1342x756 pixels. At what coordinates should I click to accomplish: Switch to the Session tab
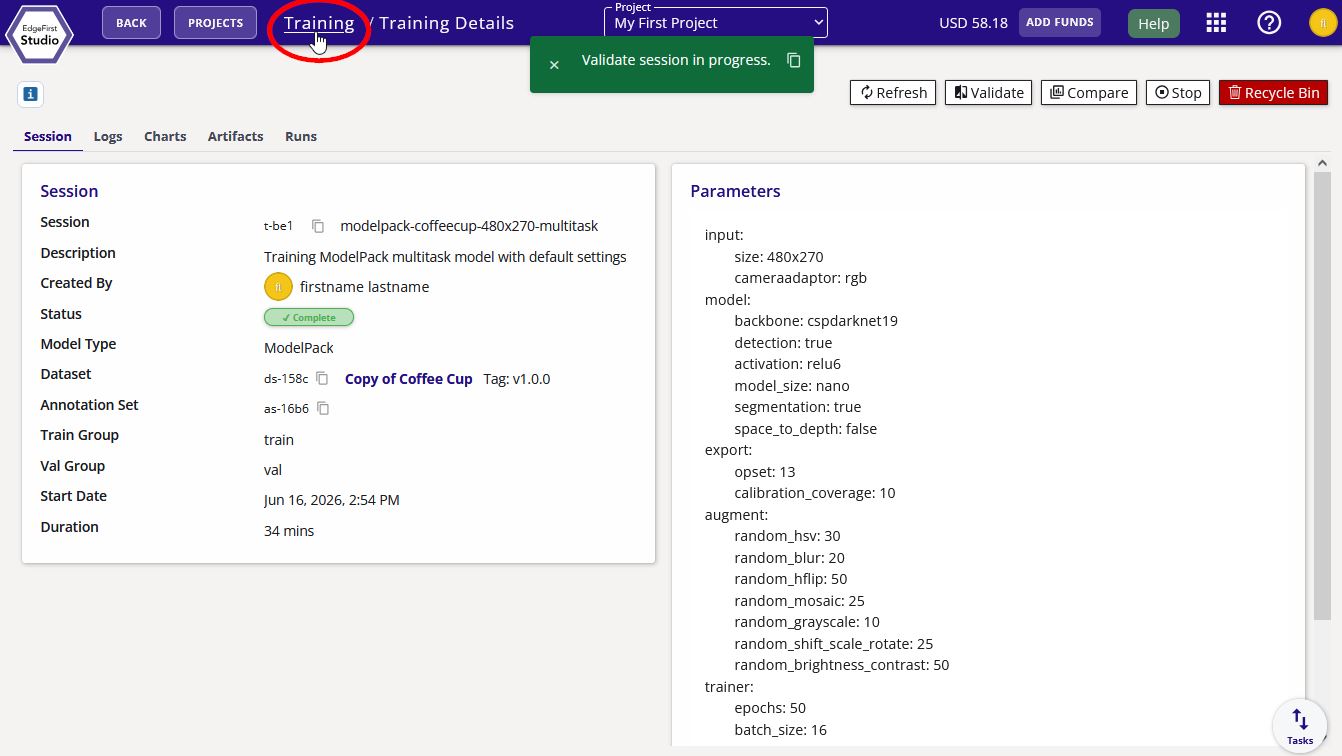click(x=48, y=136)
